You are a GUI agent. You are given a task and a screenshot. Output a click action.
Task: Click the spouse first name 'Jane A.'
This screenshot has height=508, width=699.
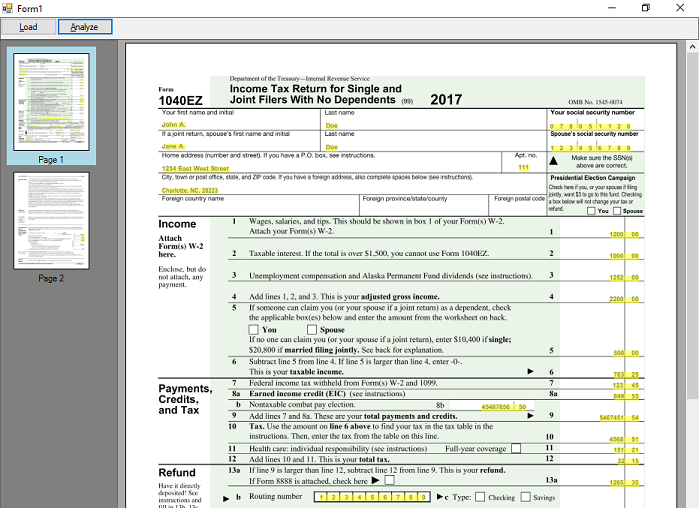coord(173,146)
